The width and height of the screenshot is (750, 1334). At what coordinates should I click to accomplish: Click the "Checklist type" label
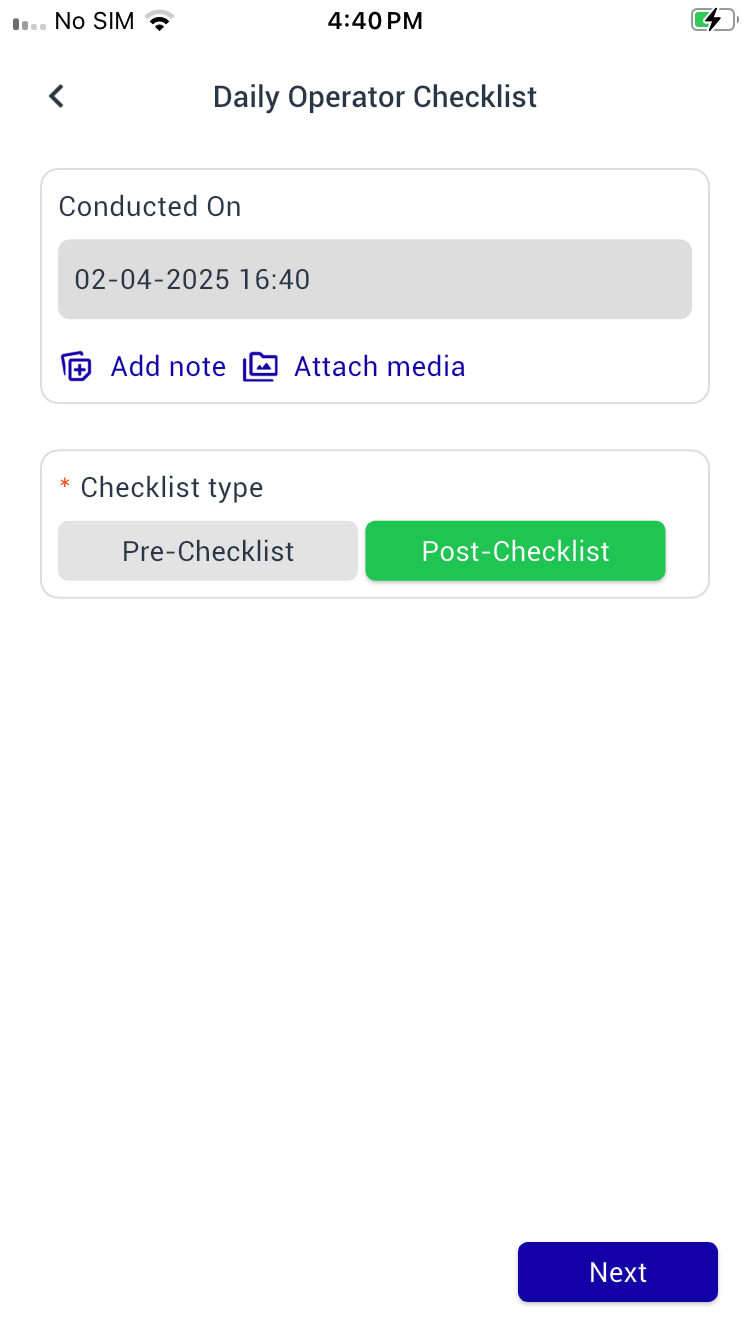[x=172, y=487]
